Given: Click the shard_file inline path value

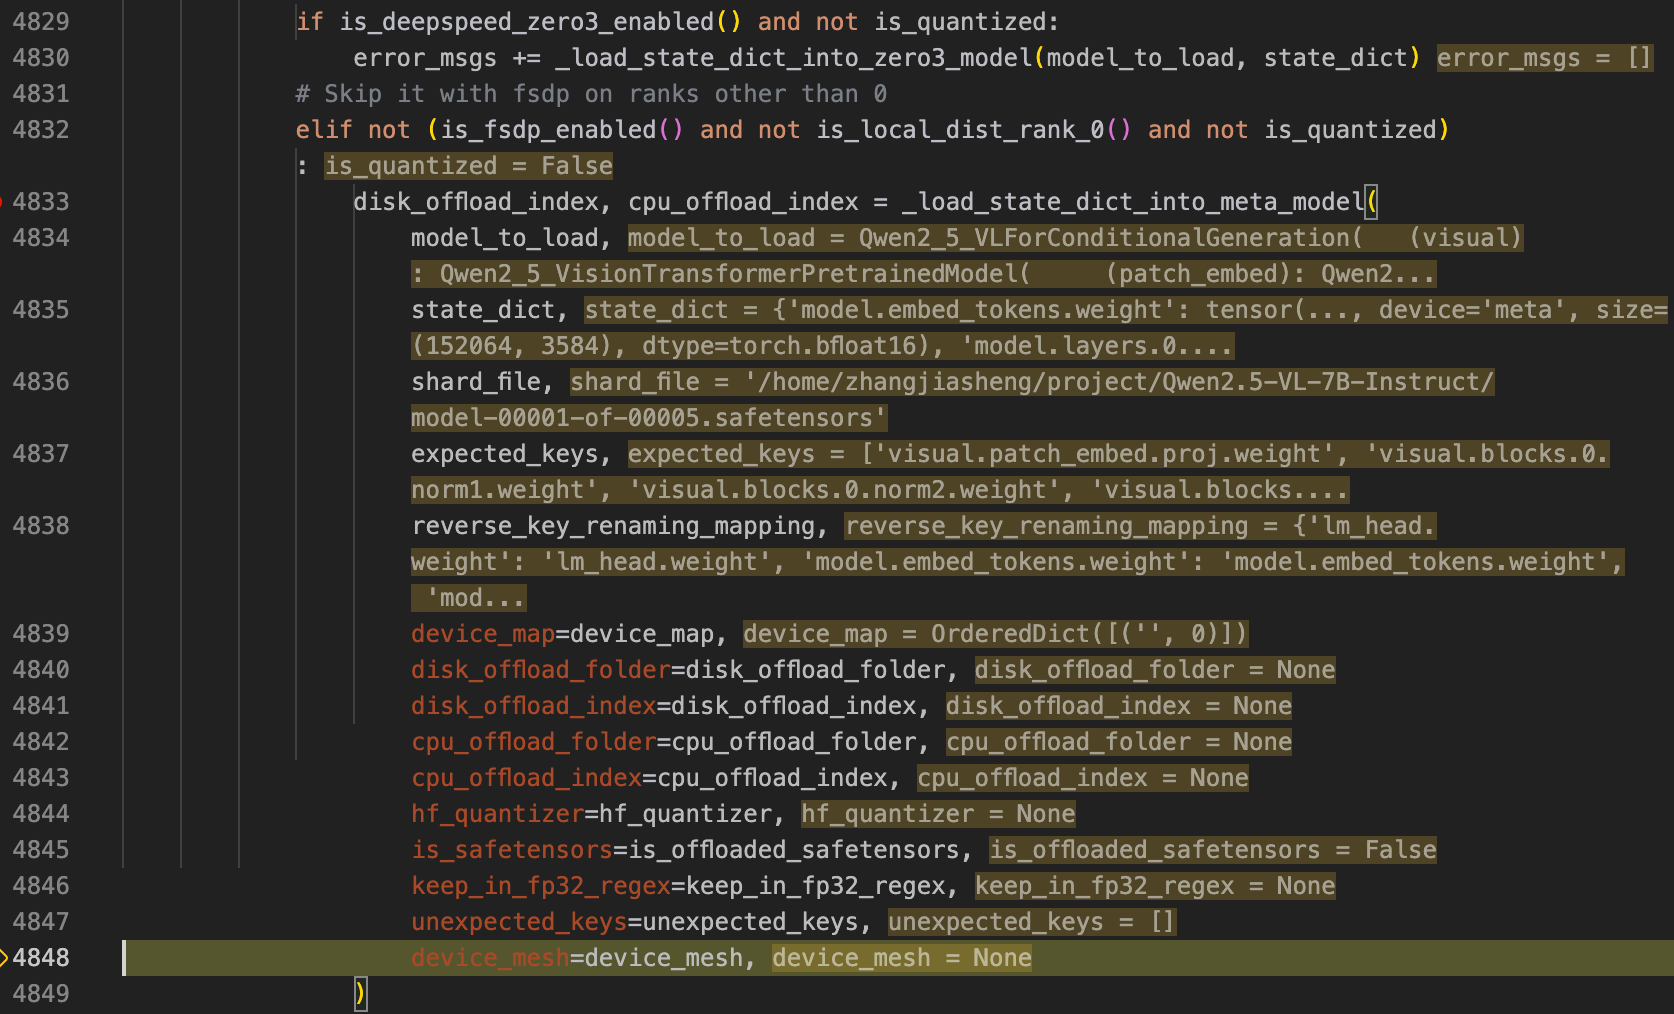Looking at the screenshot, I should point(1031,382).
